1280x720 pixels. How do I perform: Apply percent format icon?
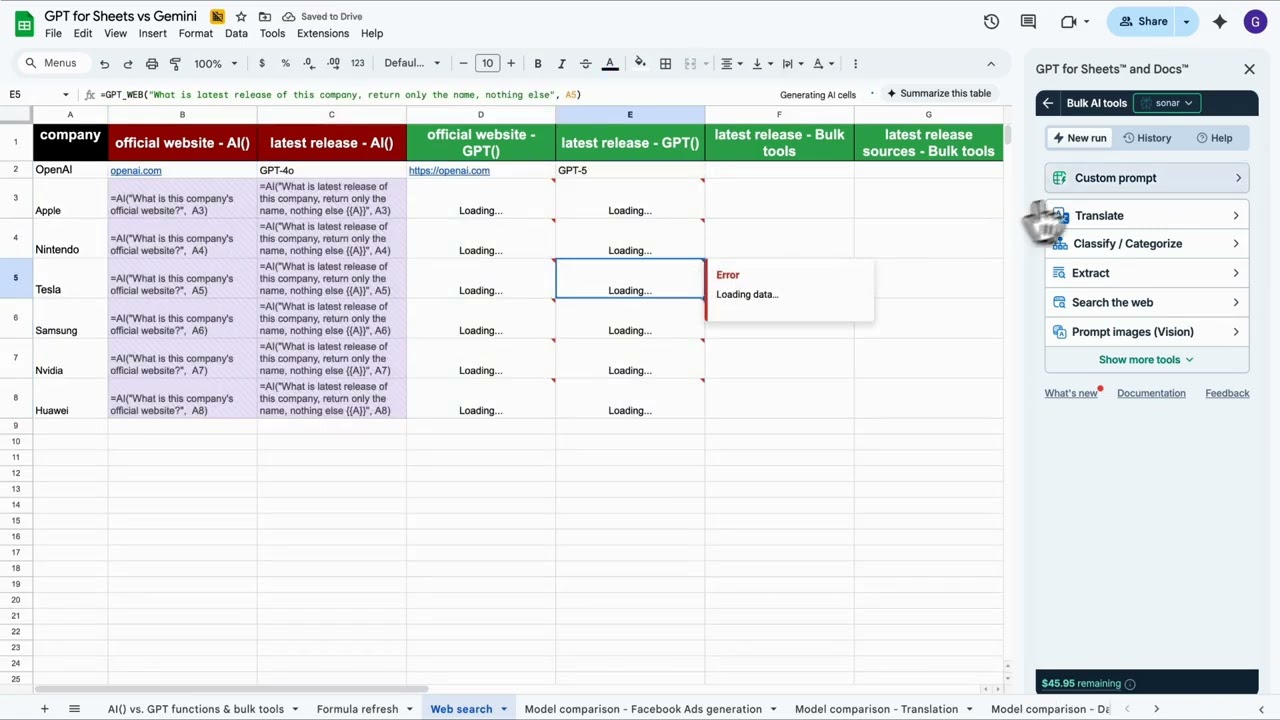pos(285,64)
